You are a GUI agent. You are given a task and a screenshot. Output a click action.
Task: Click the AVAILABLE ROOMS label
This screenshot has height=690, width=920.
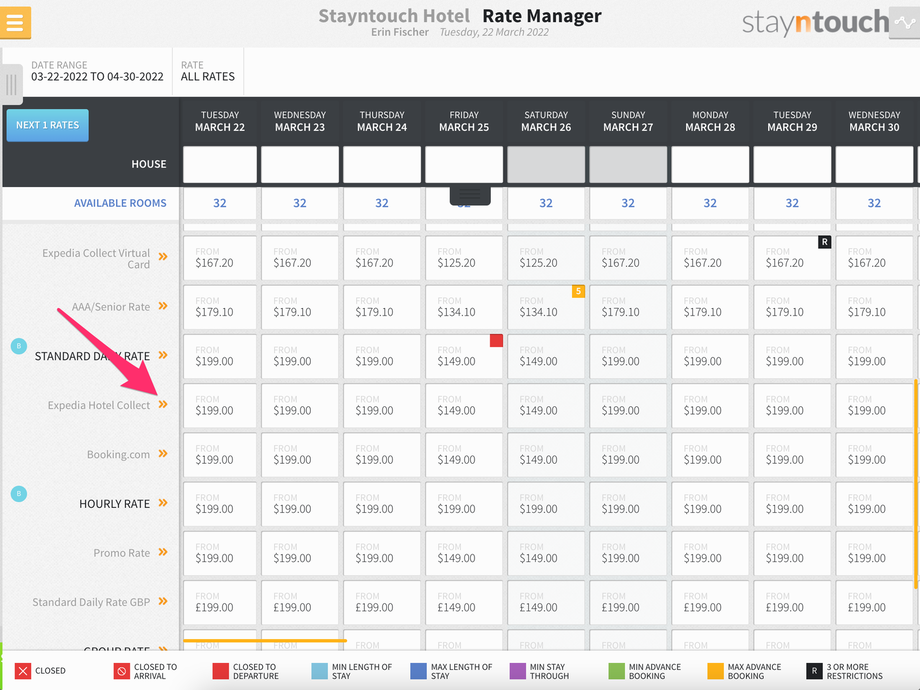[x=120, y=203]
